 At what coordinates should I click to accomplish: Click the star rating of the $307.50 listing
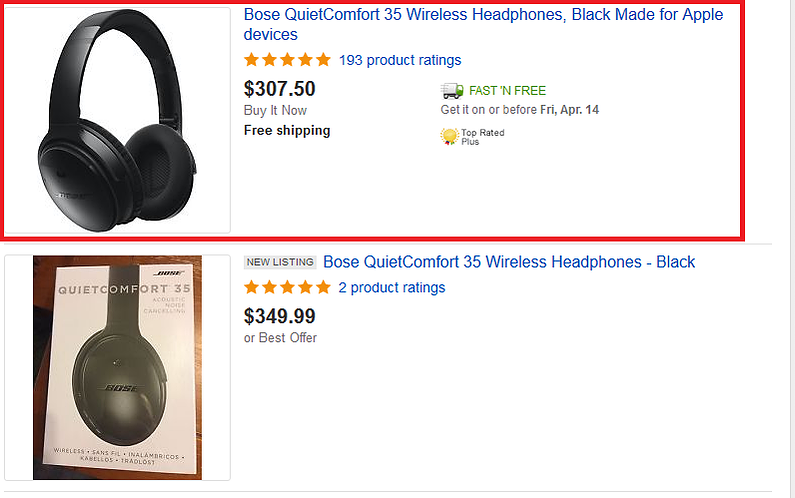[x=287, y=60]
